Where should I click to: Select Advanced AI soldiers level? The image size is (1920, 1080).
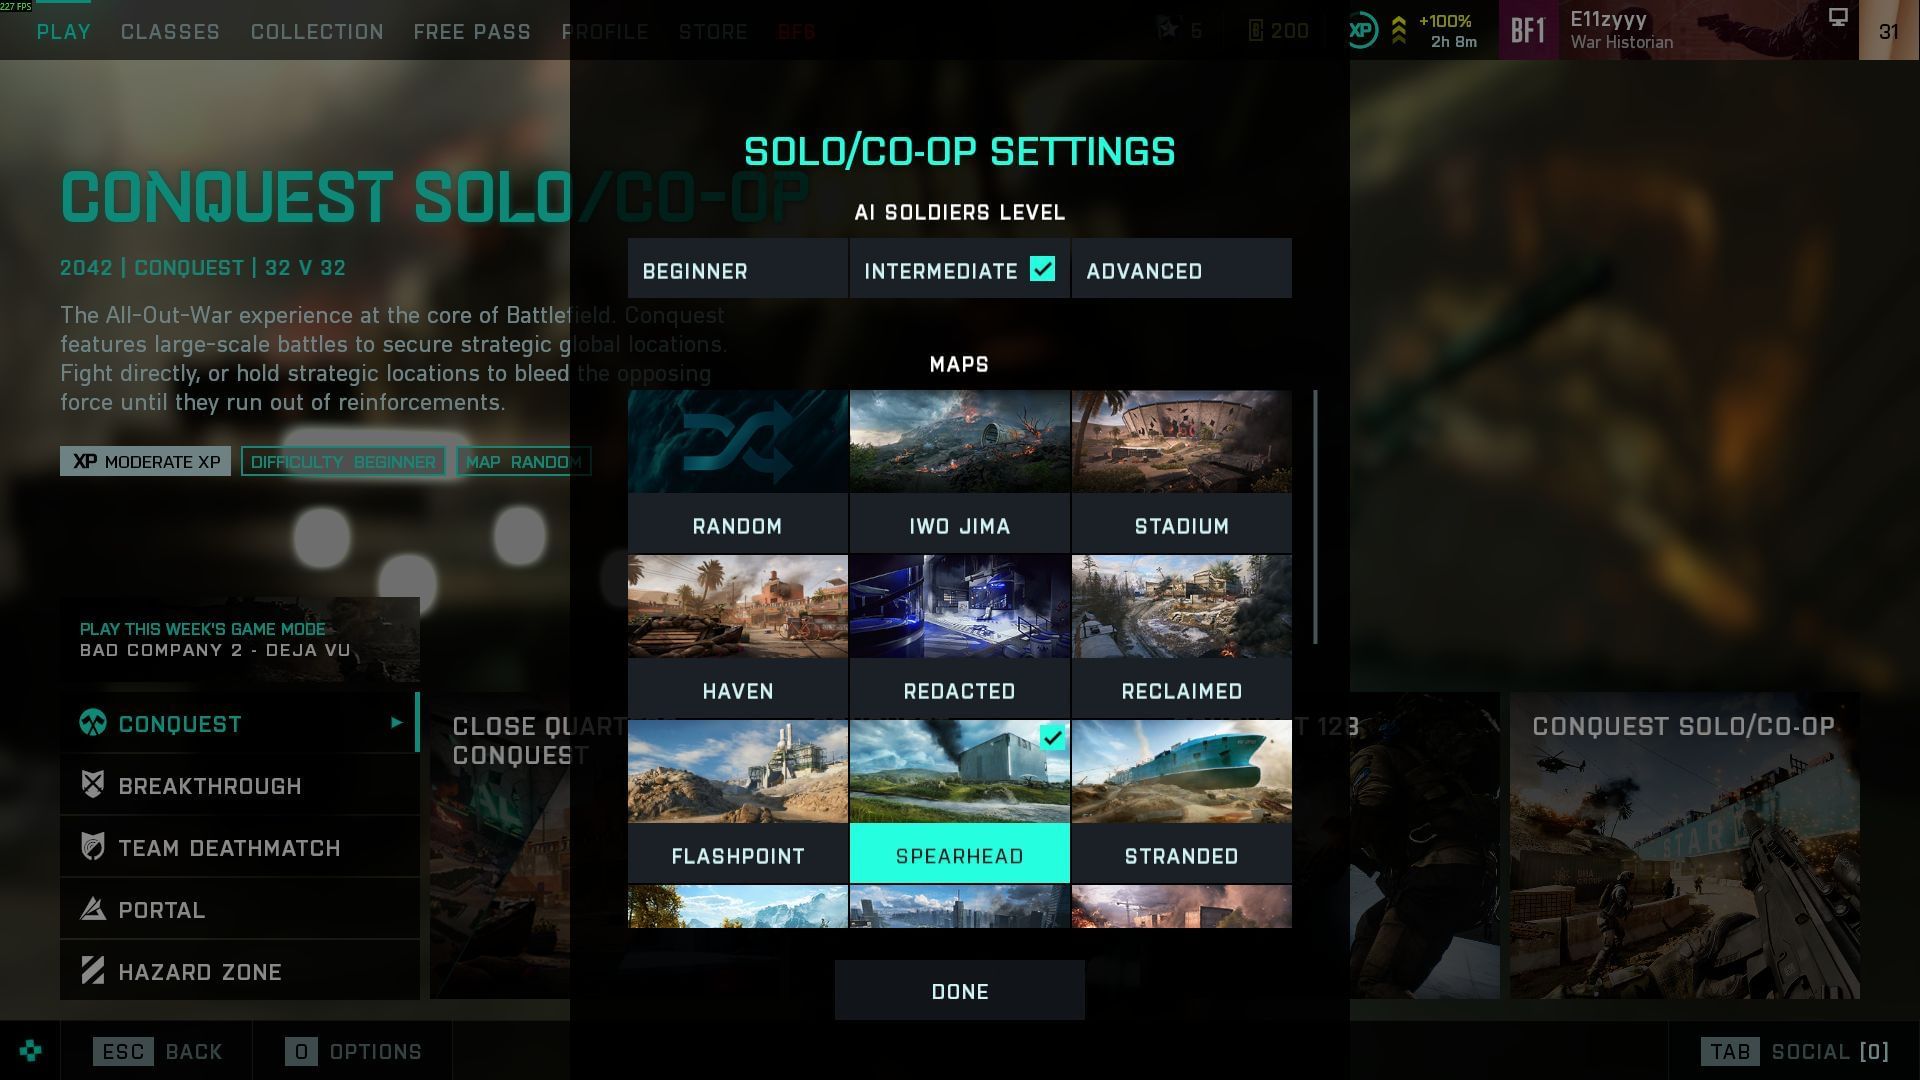[1181, 269]
